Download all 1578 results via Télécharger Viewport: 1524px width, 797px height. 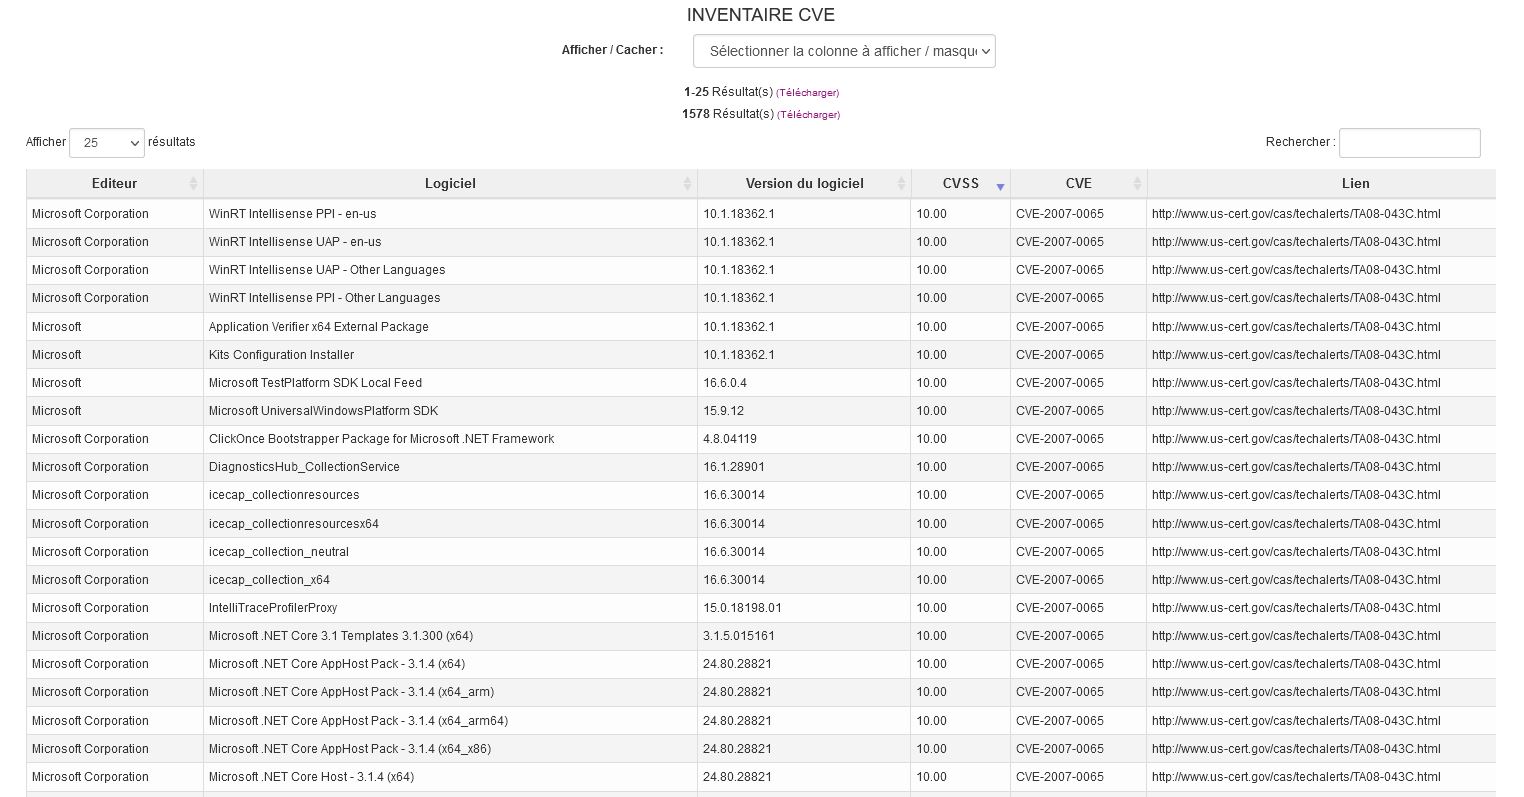click(808, 115)
